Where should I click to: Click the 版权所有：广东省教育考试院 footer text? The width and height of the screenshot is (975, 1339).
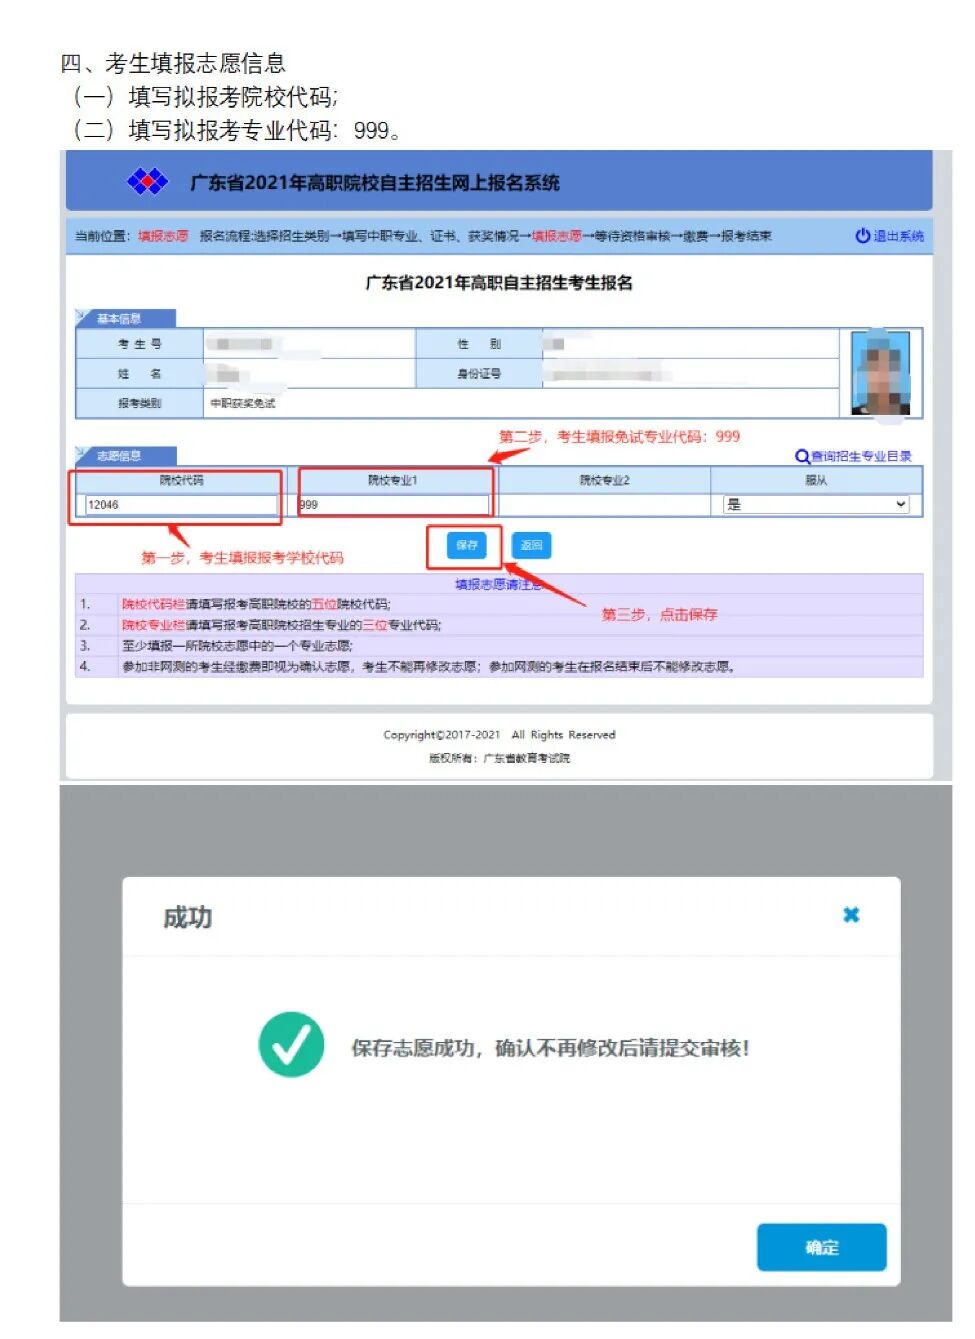(x=499, y=758)
